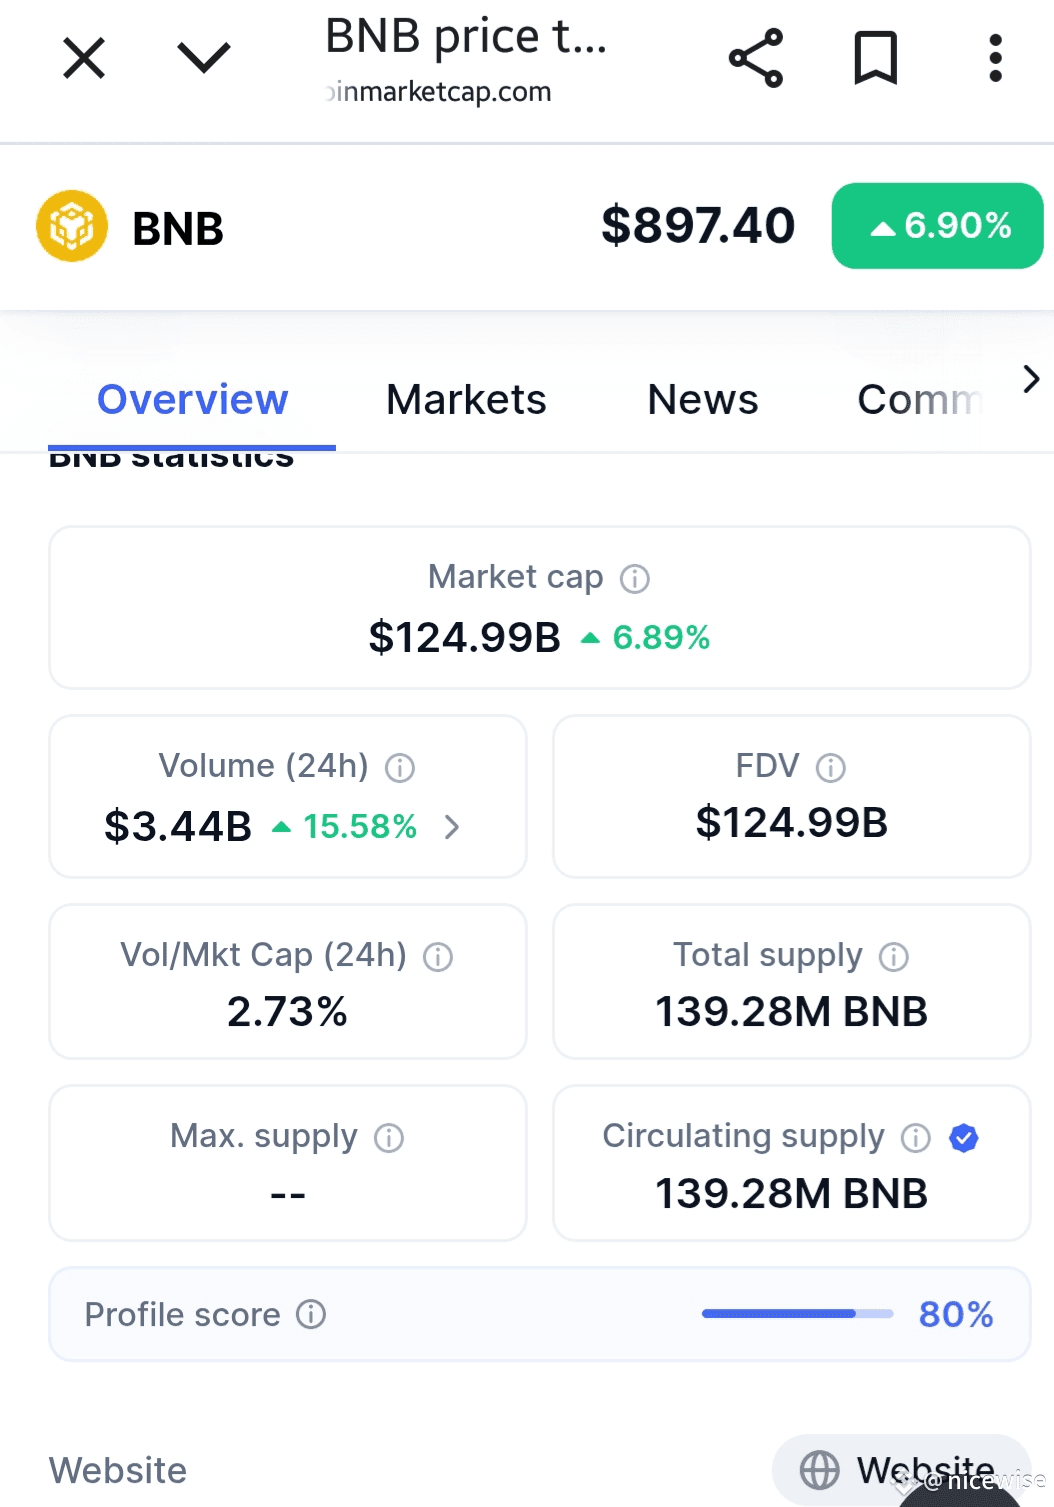Screen dimensions: 1054x1507
Task: Show Total supply info icon
Action: (894, 957)
